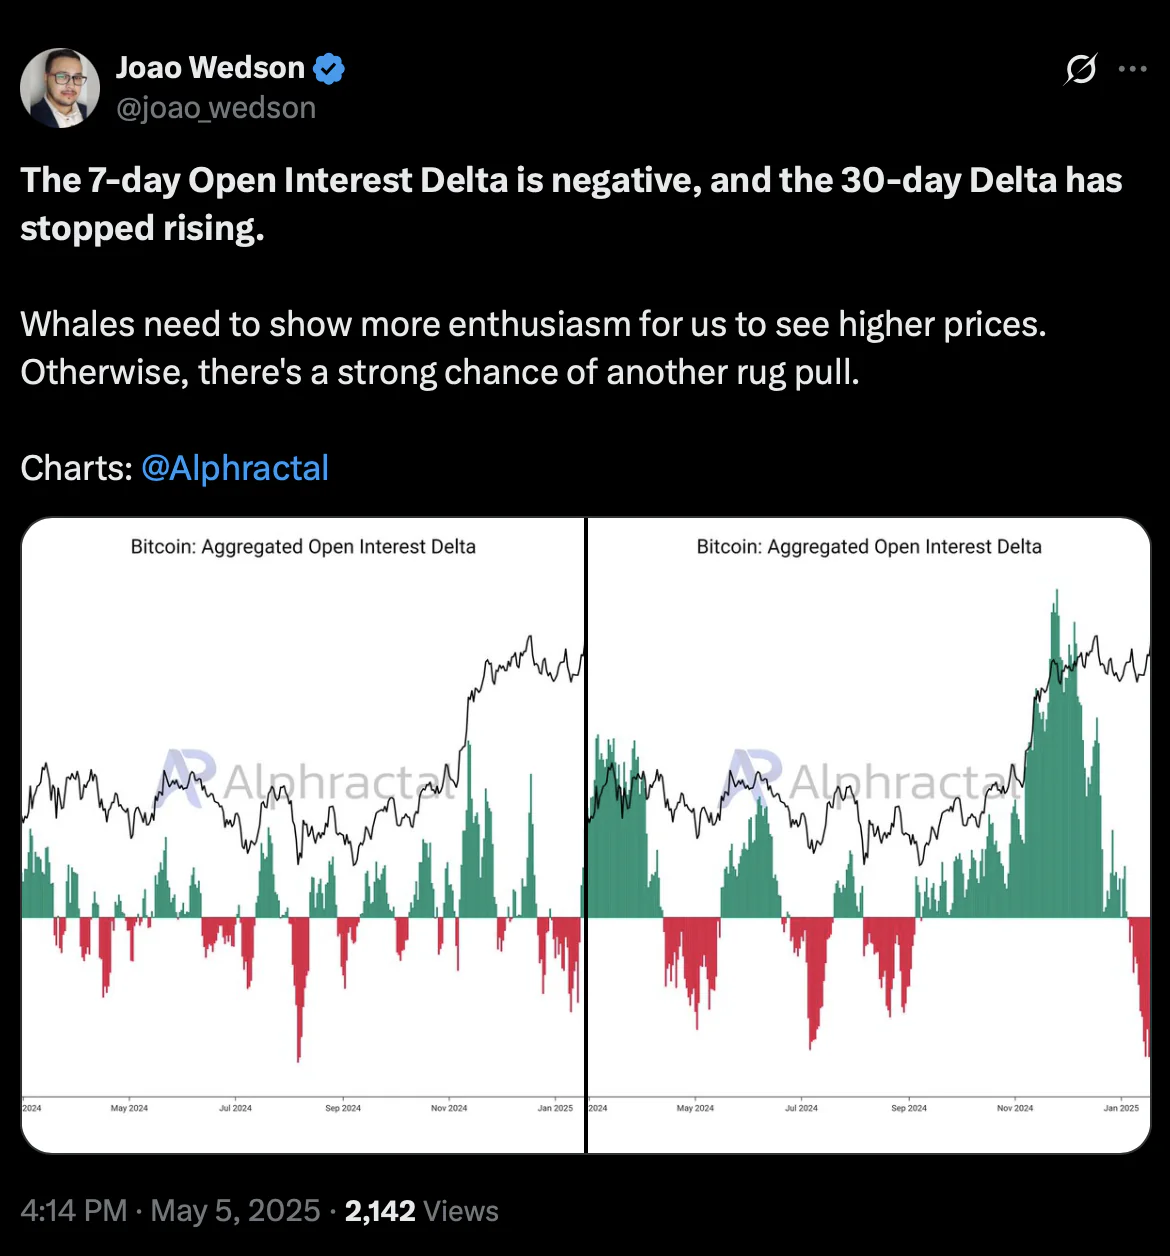This screenshot has height=1256, width=1170.
Task: Click the Jan 2025 label on right chart axis
Action: (1121, 1108)
